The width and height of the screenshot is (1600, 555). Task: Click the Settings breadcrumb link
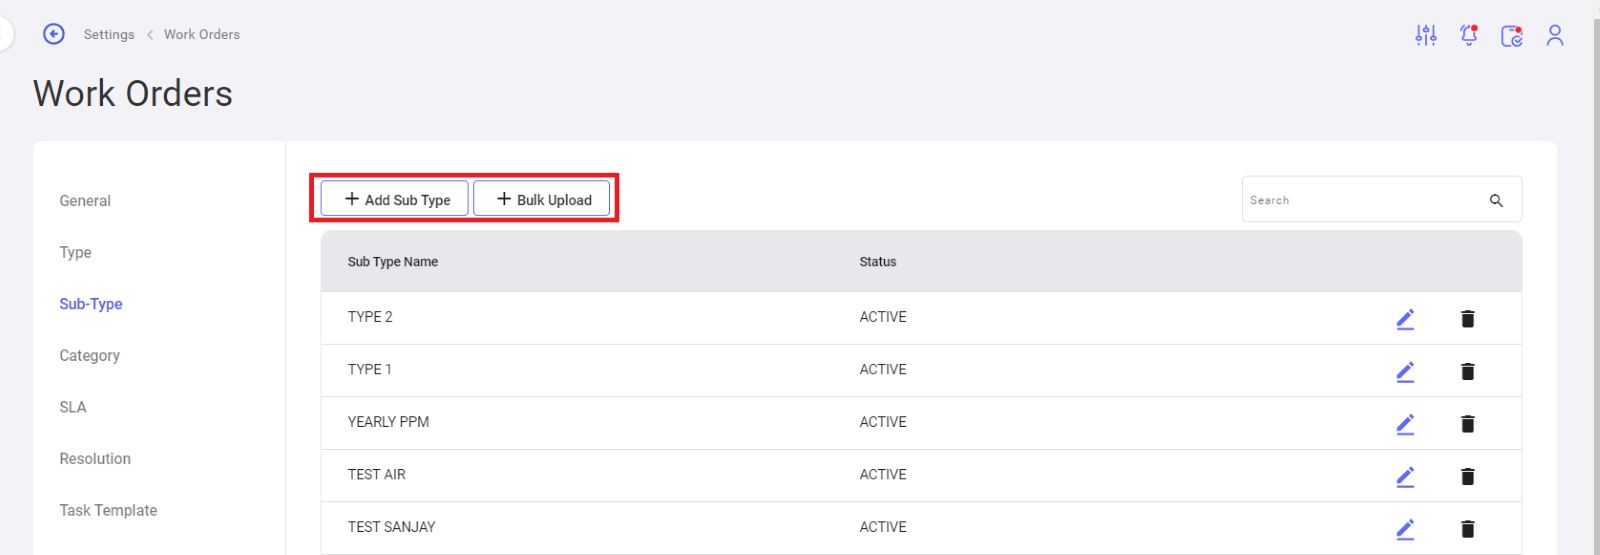tap(109, 34)
